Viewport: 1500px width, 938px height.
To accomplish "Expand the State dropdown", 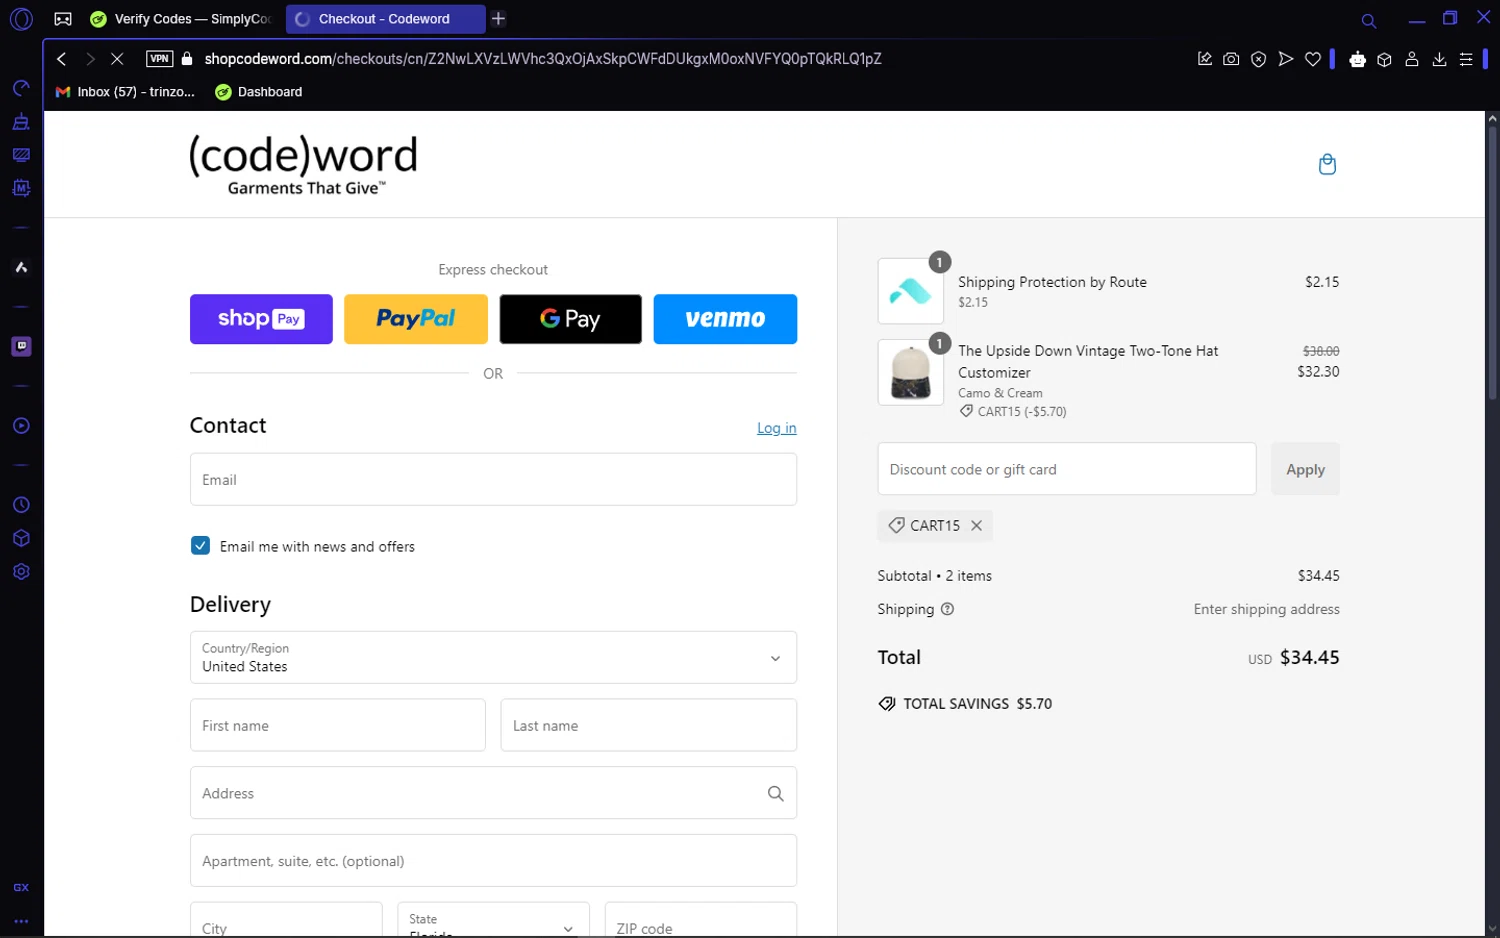I will 493,919.
